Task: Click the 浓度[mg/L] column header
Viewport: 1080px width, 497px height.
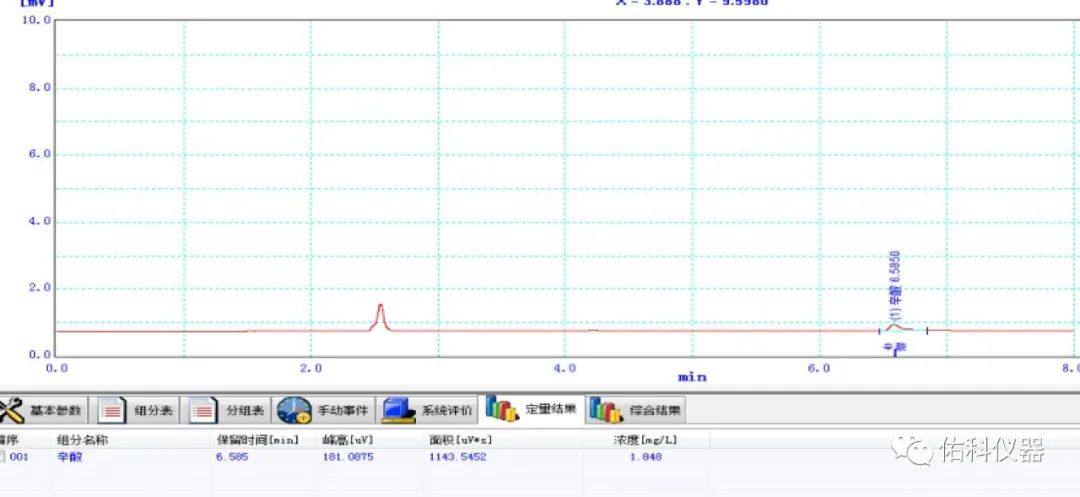Action: (645, 440)
